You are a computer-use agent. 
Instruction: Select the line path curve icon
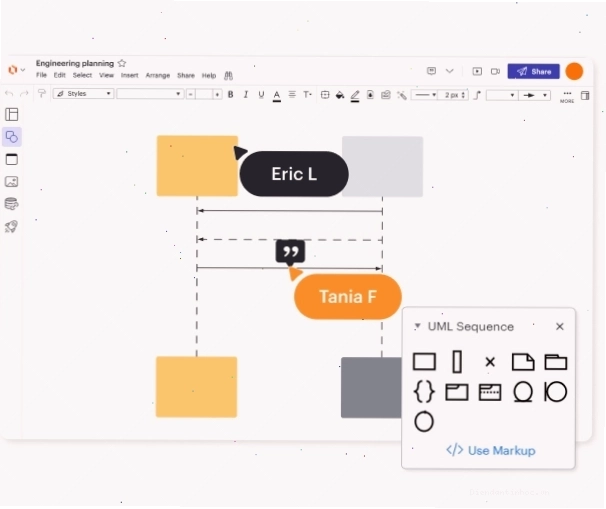[x=478, y=95]
